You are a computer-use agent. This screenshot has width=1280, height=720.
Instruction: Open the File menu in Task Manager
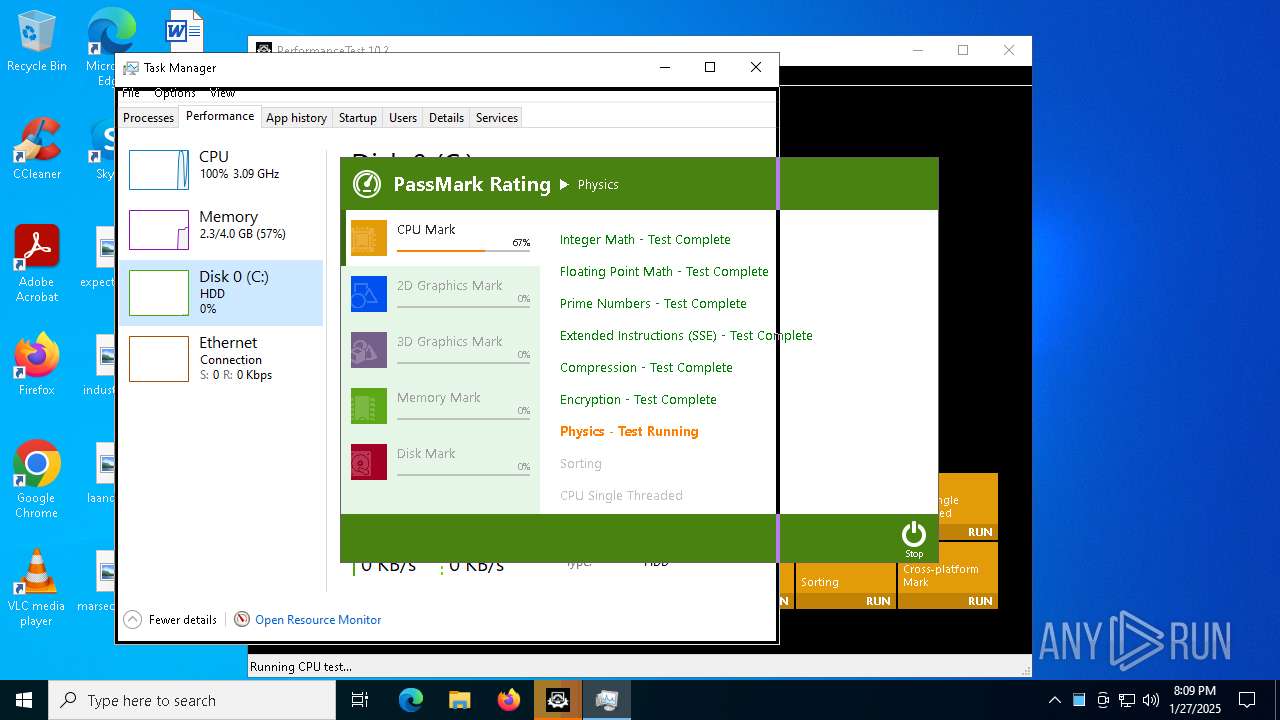click(x=131, y=93)
